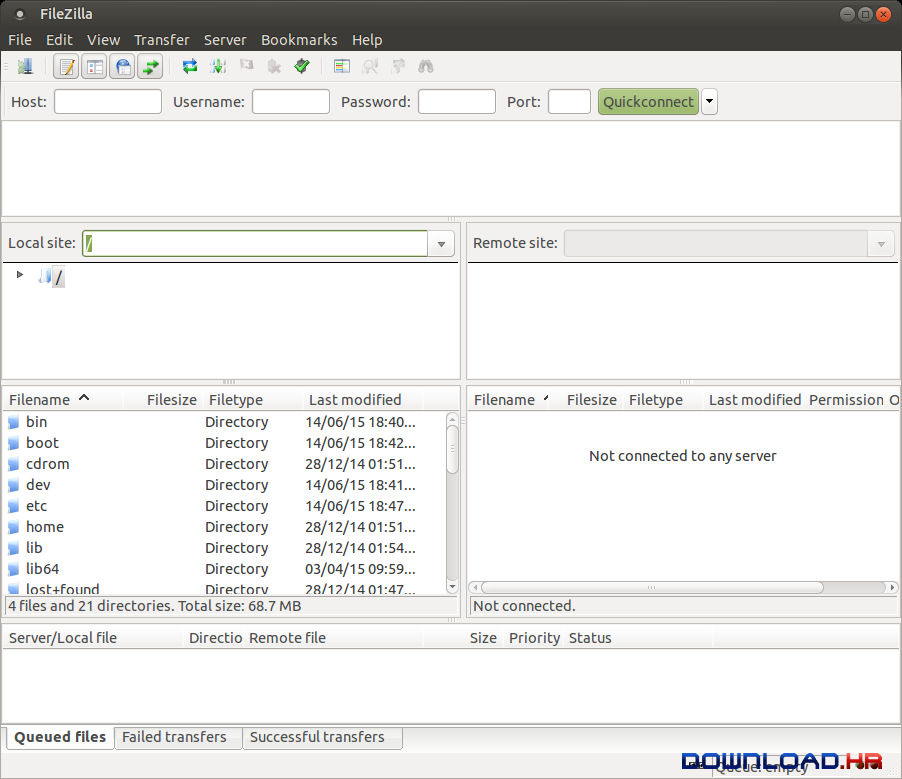902x779 pixels.
Task: Click the remote file list horizontal scrollbar
Action: [x=652, y=587]
